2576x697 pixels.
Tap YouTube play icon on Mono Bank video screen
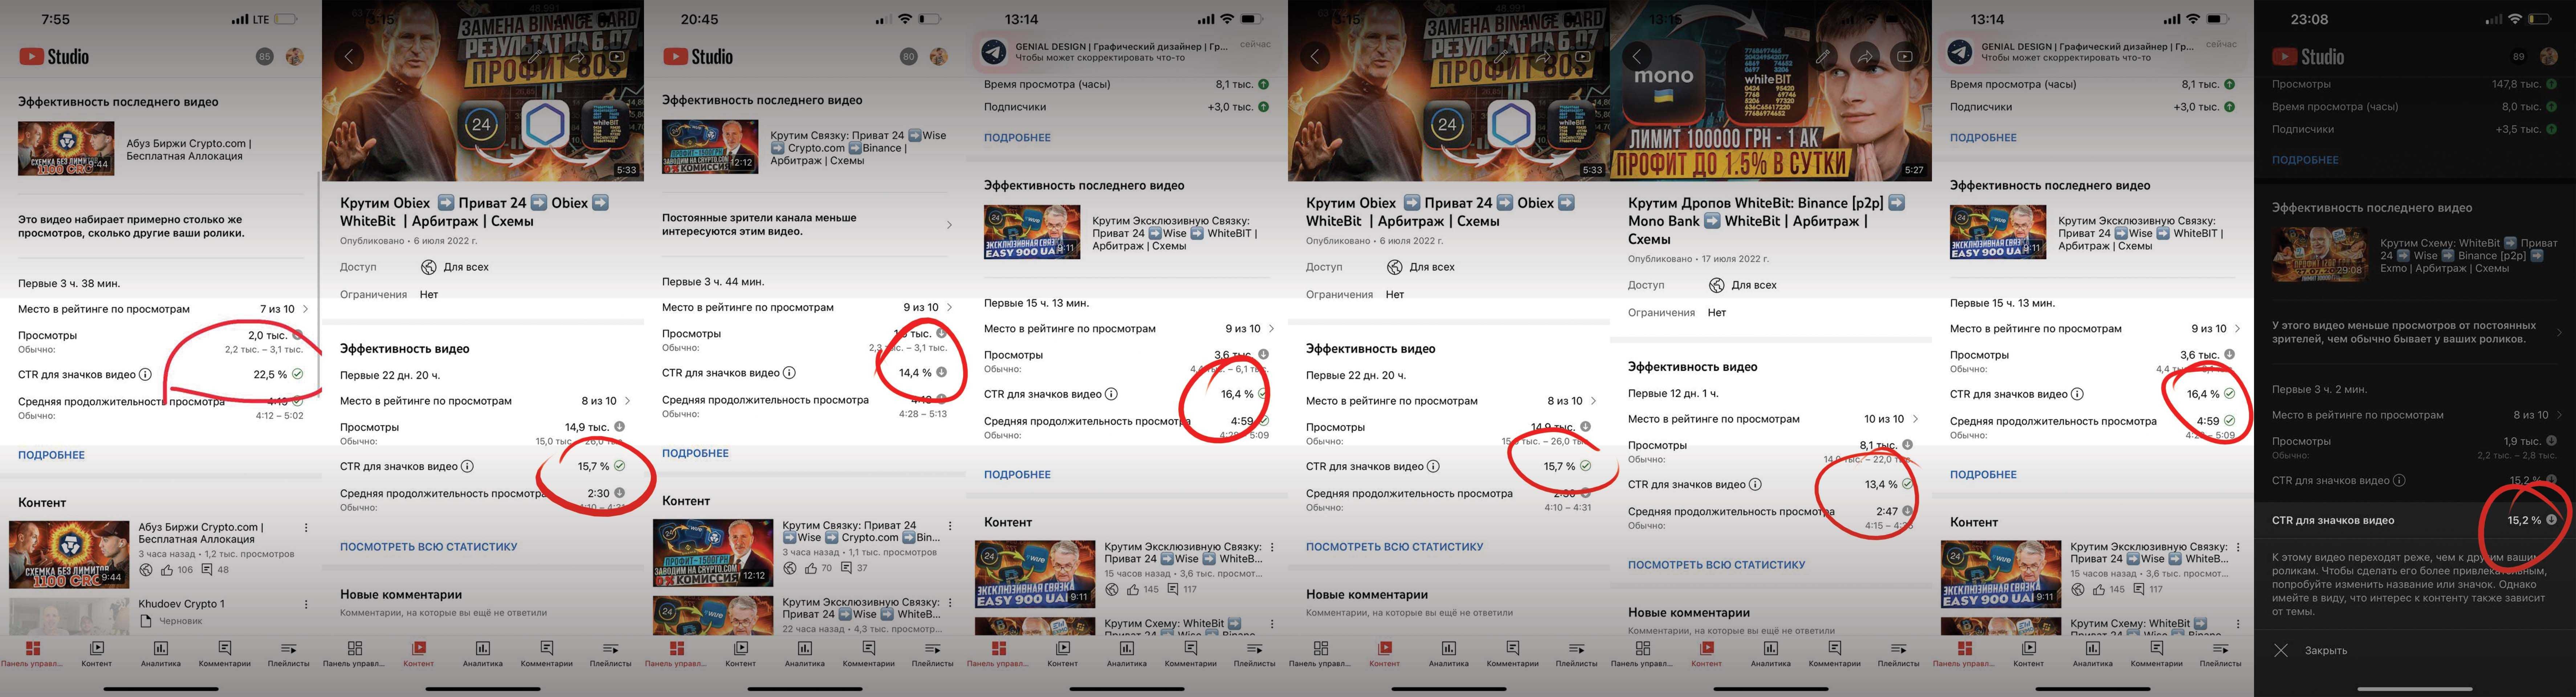pos(1905,57)
